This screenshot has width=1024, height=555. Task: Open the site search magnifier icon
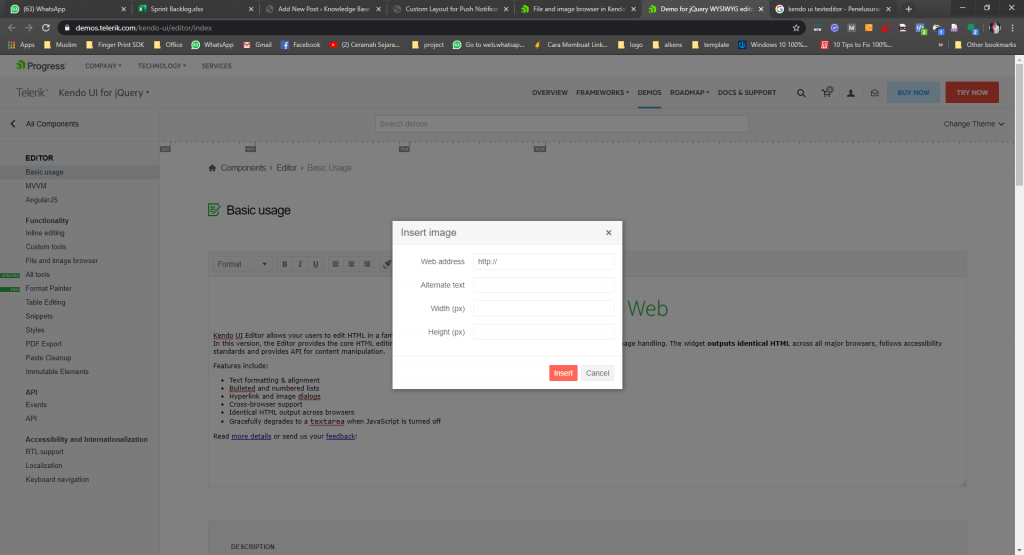(801, 93)
